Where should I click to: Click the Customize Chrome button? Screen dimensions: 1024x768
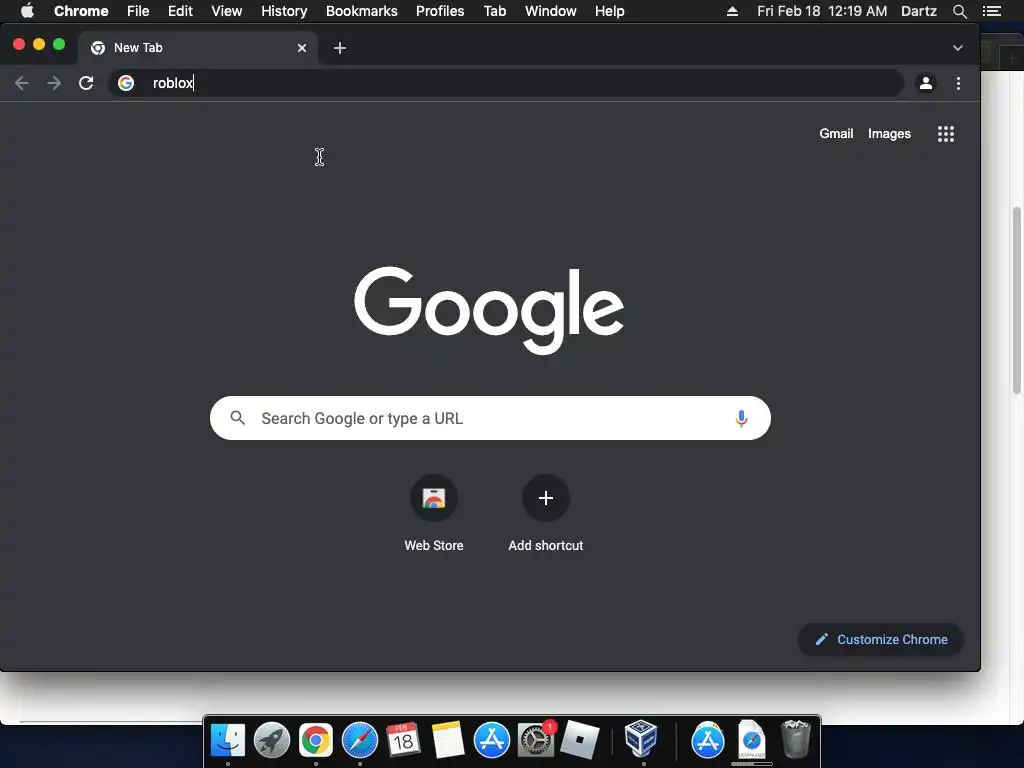pos(881,639)
